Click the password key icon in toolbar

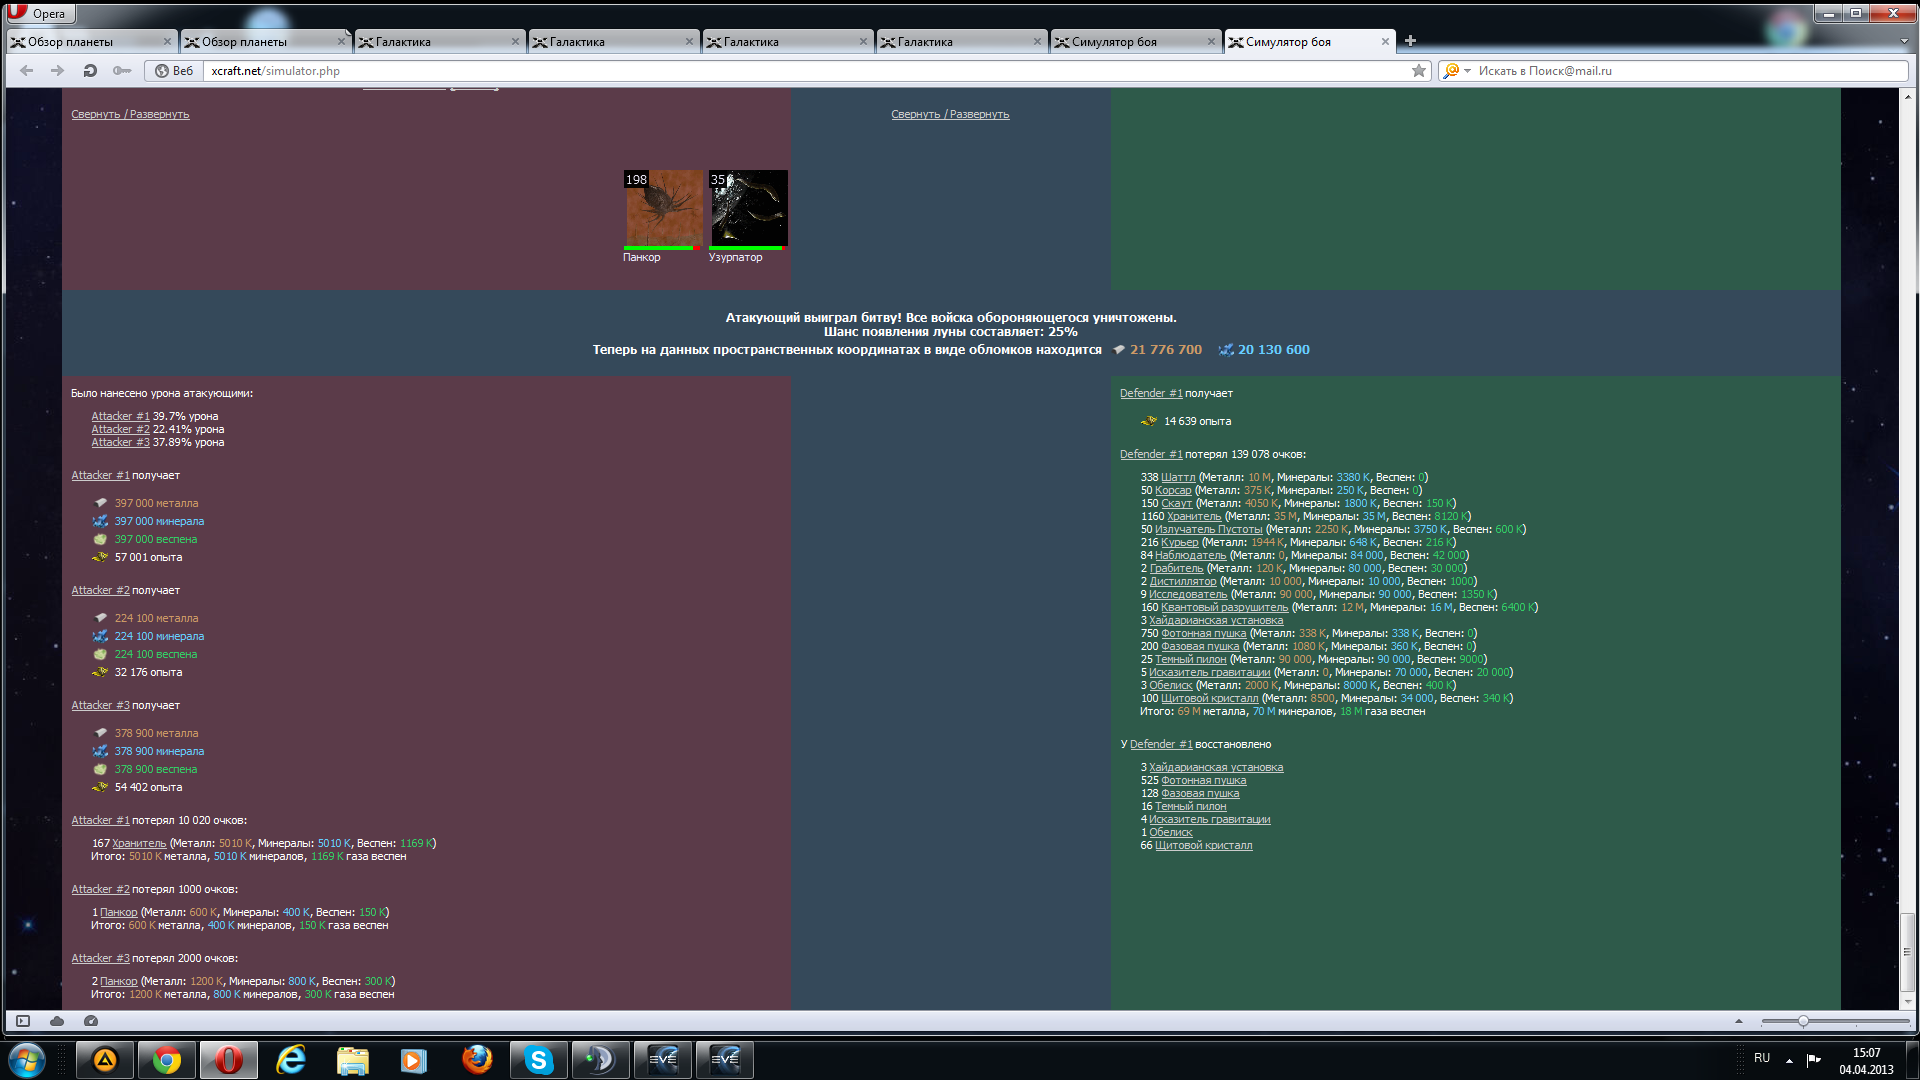[122, 71]
